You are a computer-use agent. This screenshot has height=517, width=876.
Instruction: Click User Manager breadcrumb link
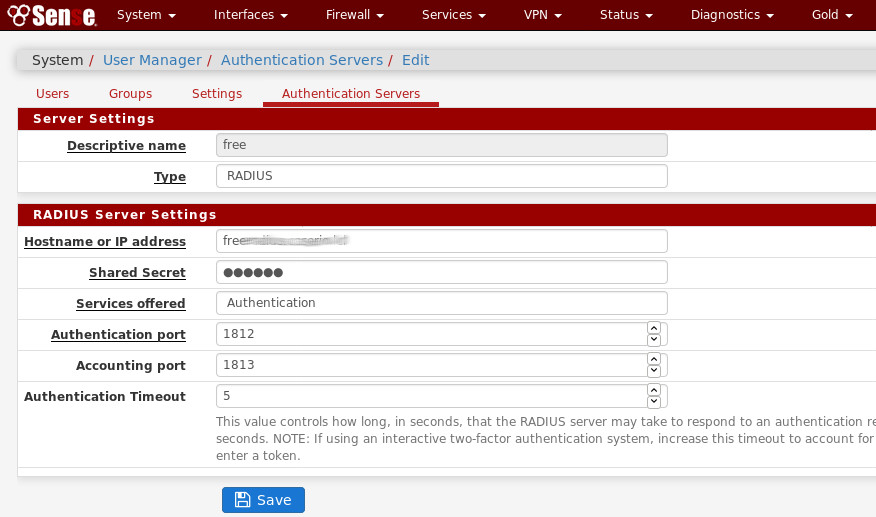[152, 60]
